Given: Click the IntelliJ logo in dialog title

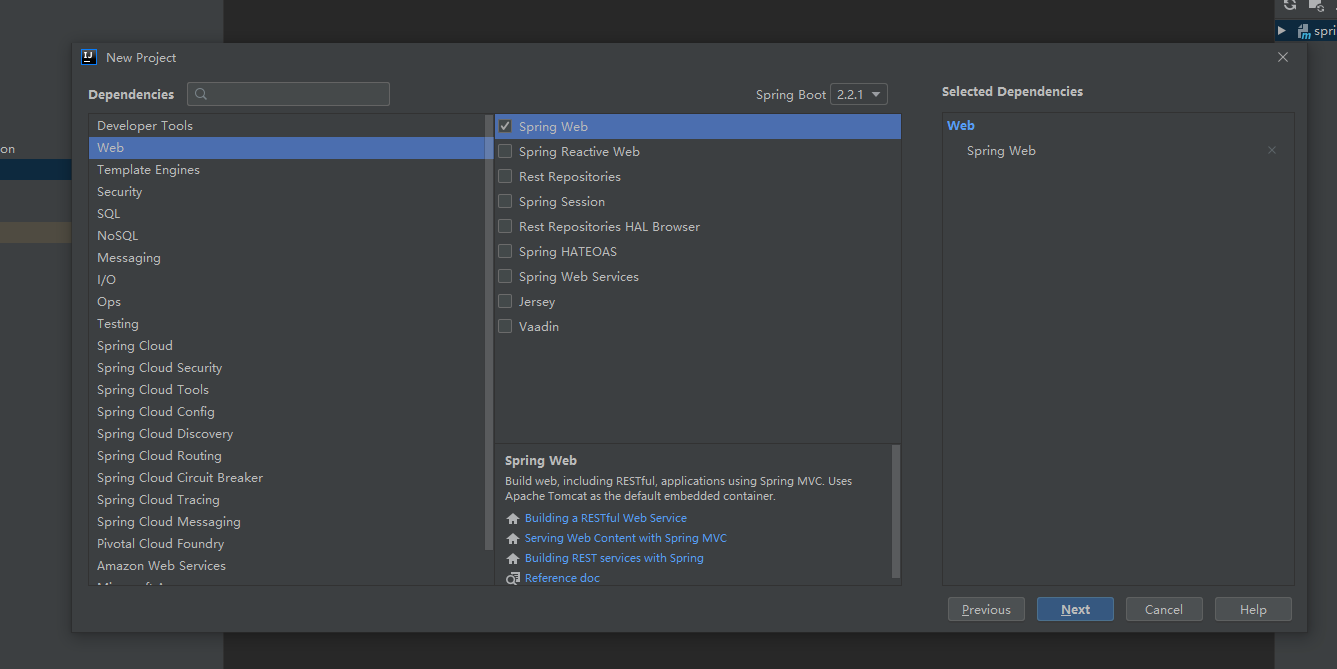Looking at the screenshot, I should (x=89, y=57).
